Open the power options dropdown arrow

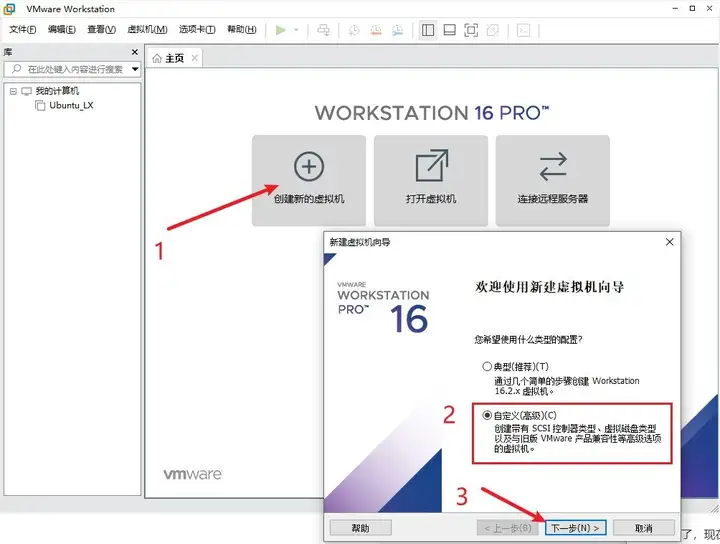(296, 30)
